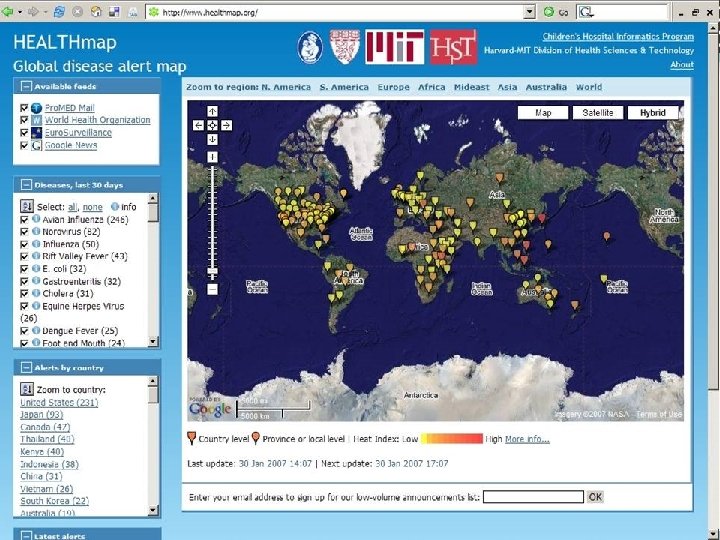Uncheck ProMED Mail feed checkbox
720x540 pixels.
click(24, 108)
